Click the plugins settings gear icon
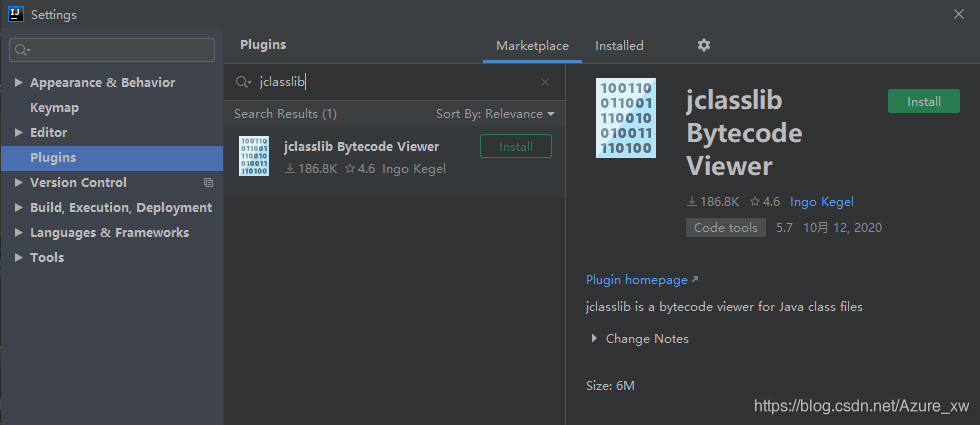This screenshot has height=425, width=980. pyautogui.click(x=704, y=45)
